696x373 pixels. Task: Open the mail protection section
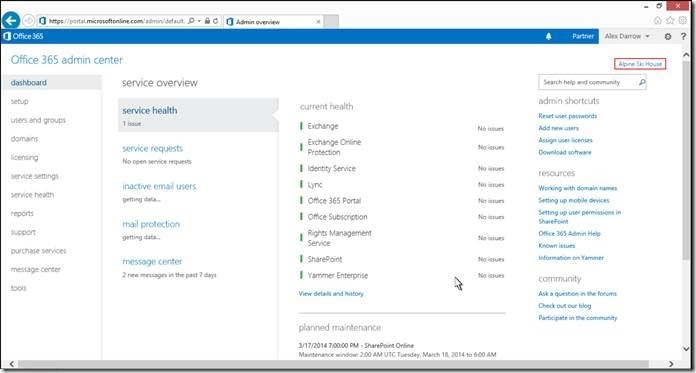[x=151, y=224]
